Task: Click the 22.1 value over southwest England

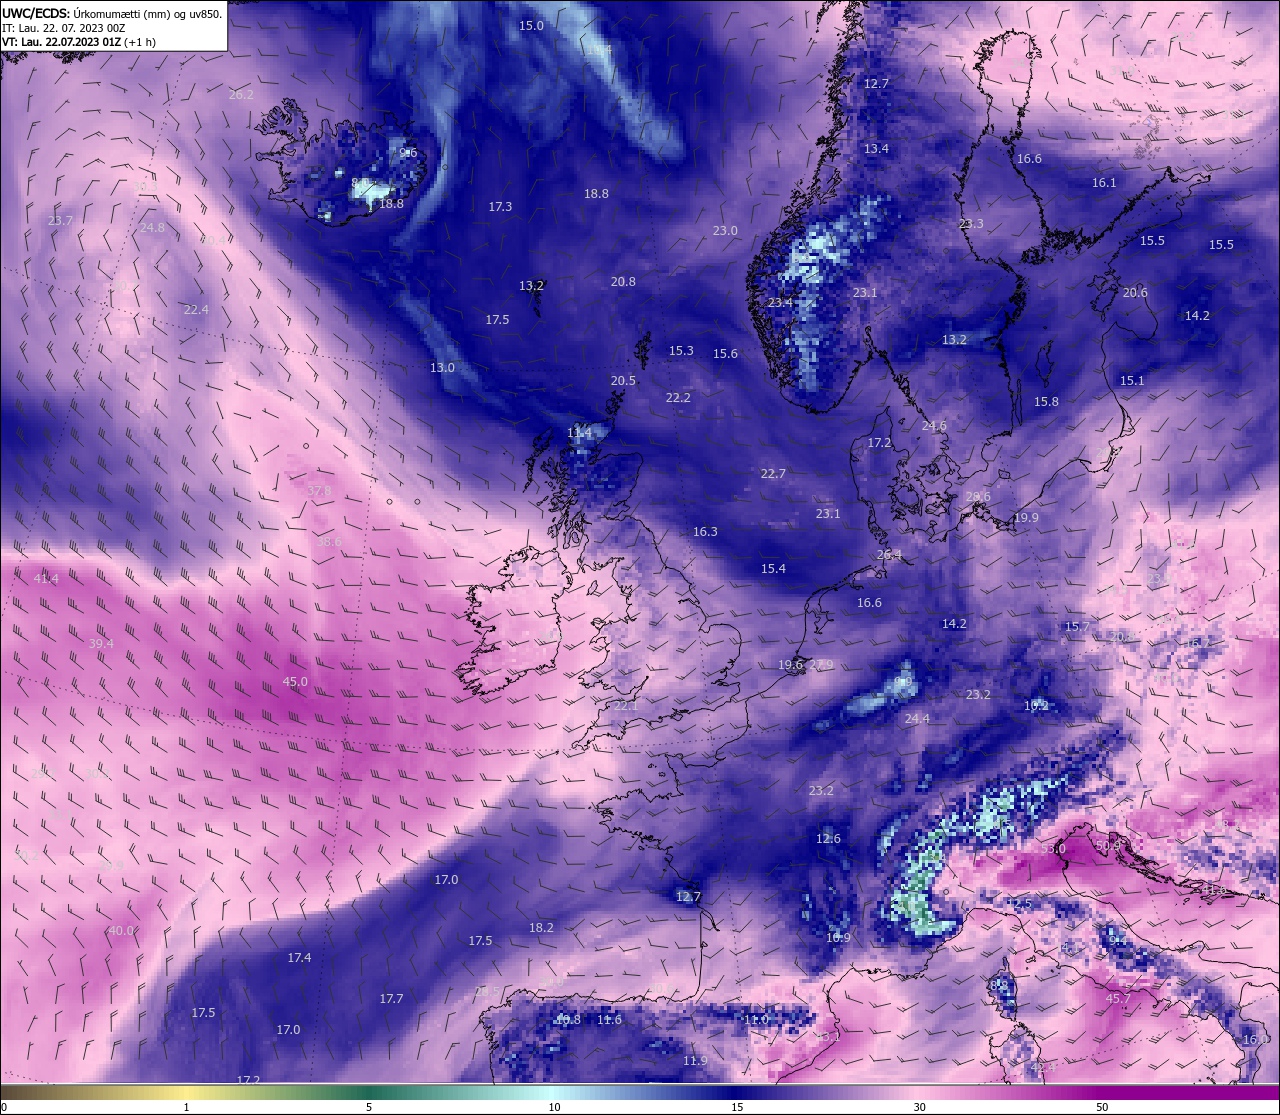Action: click(626, 706)
